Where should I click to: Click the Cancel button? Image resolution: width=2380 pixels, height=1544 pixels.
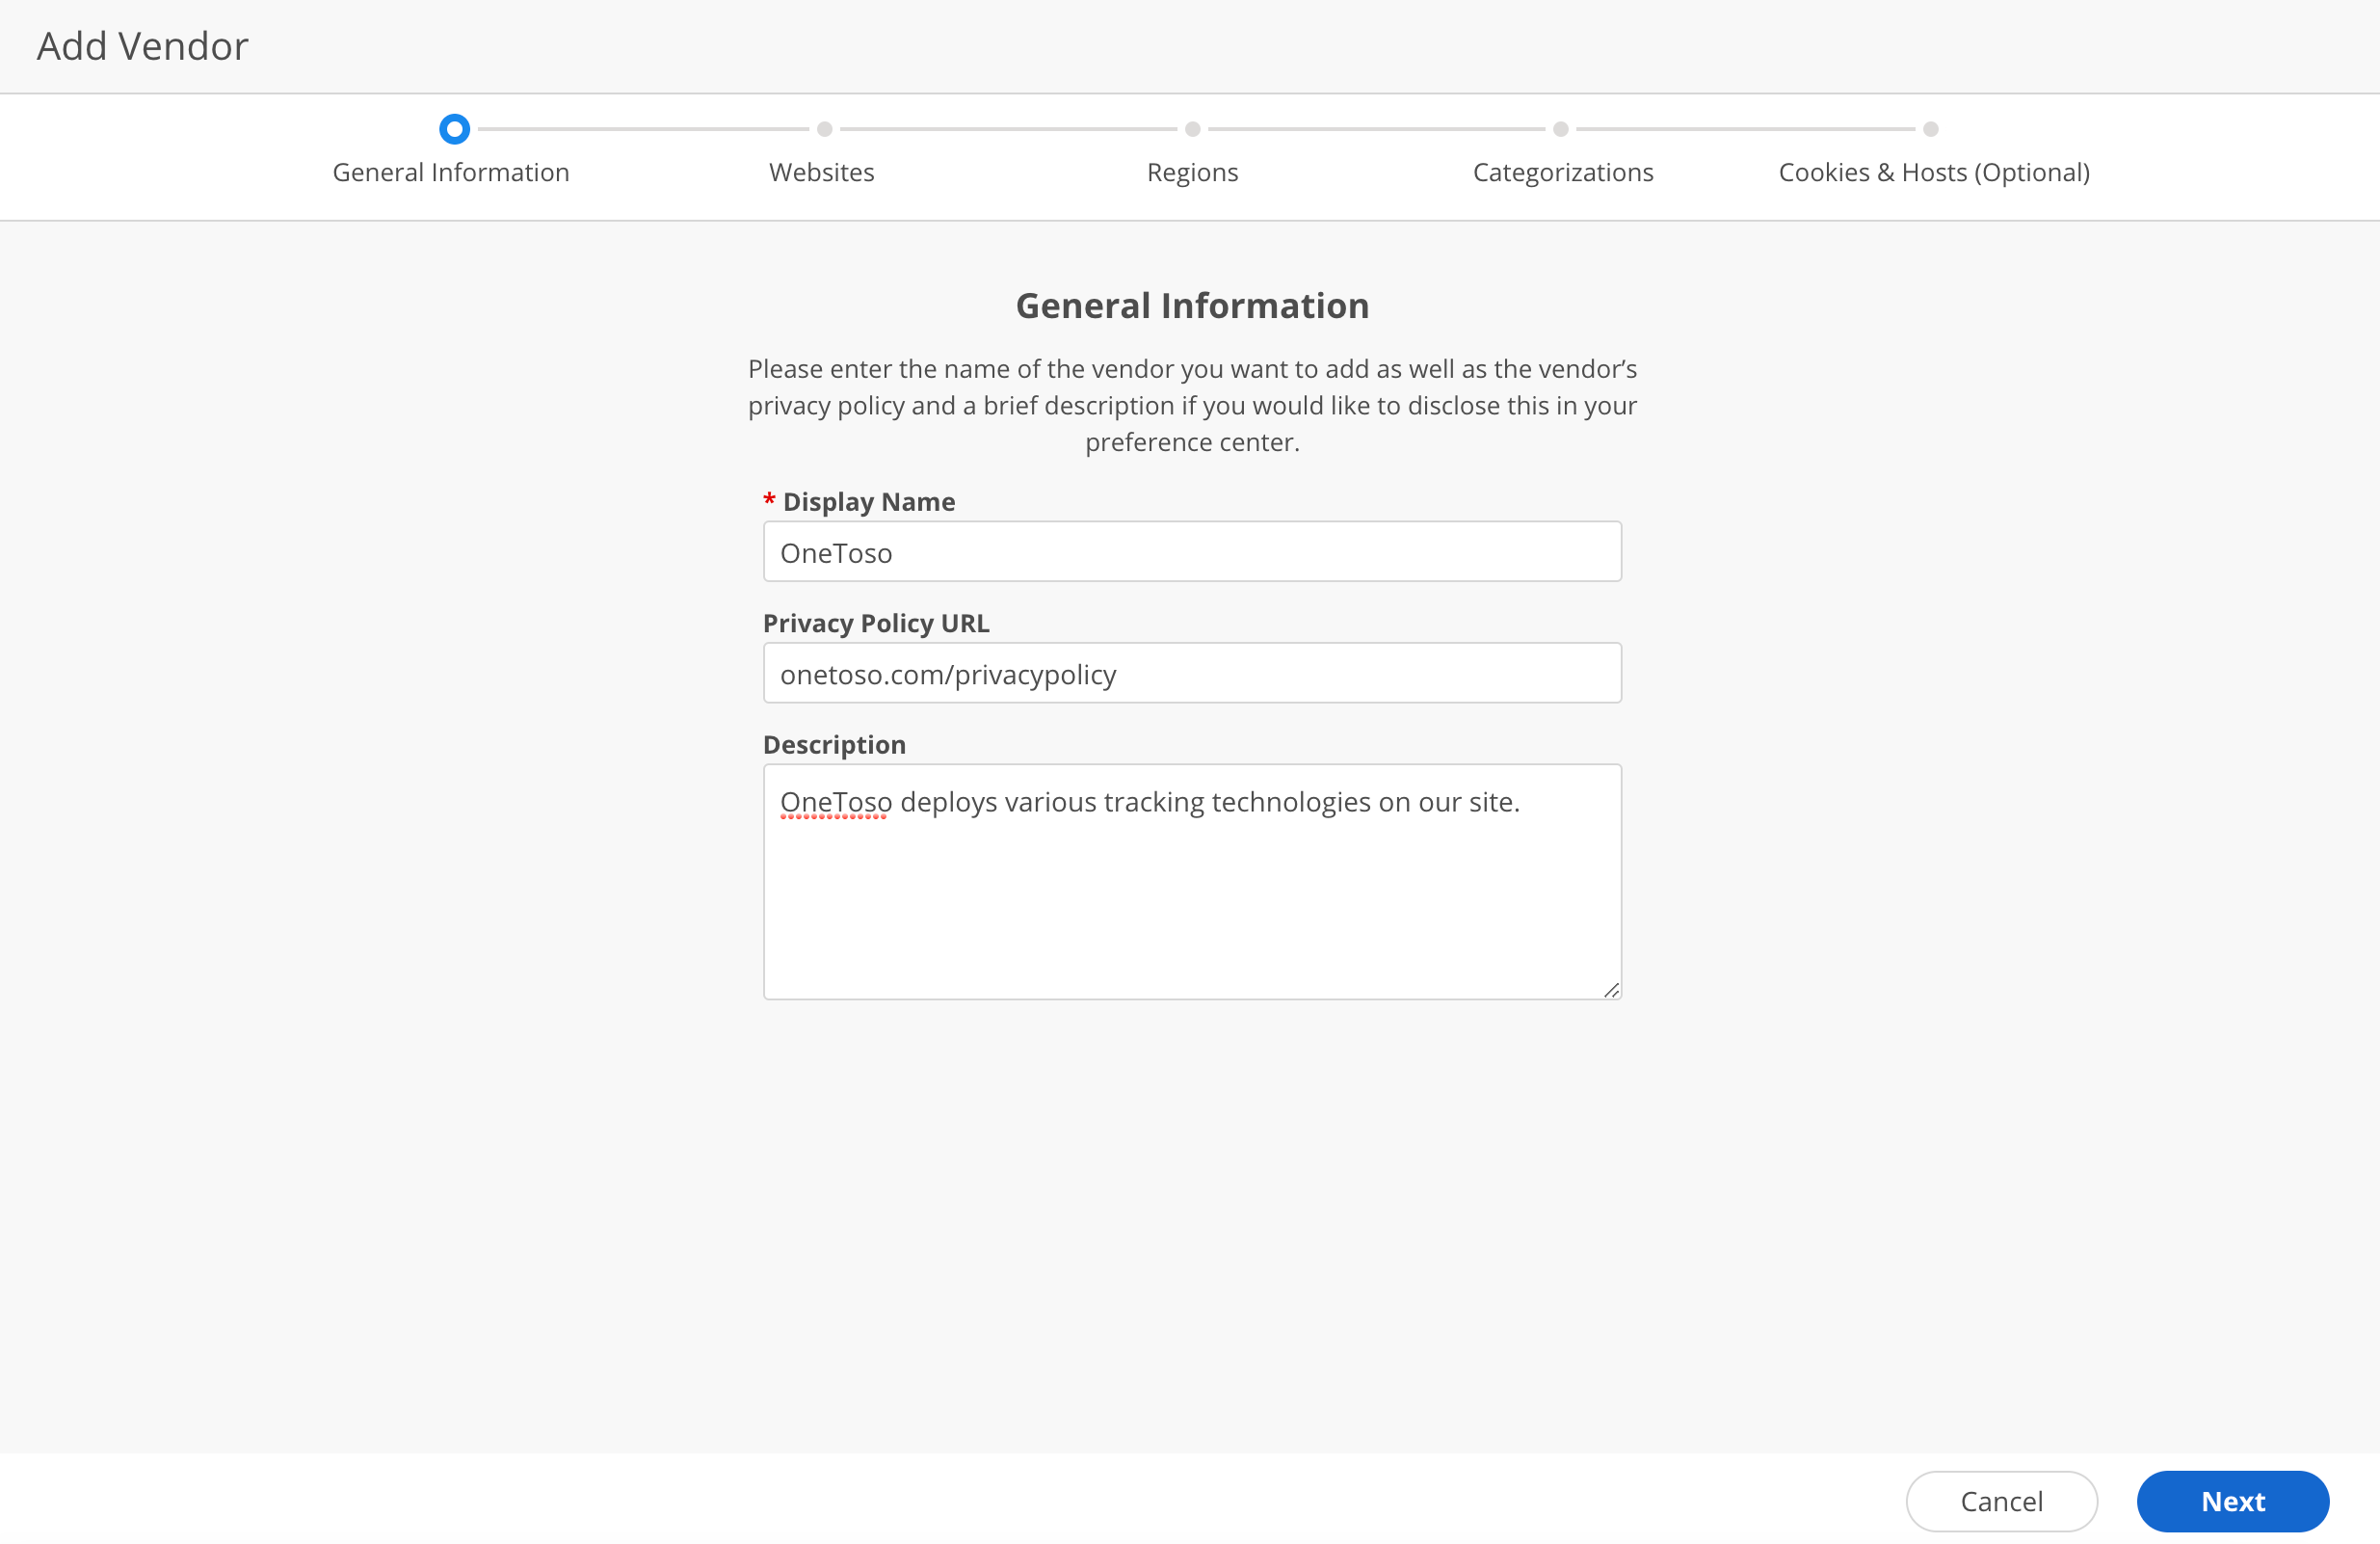coord(2001,1501)
